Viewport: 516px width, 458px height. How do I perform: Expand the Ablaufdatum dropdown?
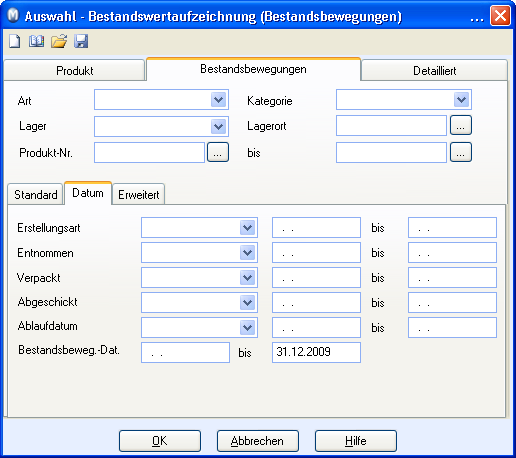(247, 328)
